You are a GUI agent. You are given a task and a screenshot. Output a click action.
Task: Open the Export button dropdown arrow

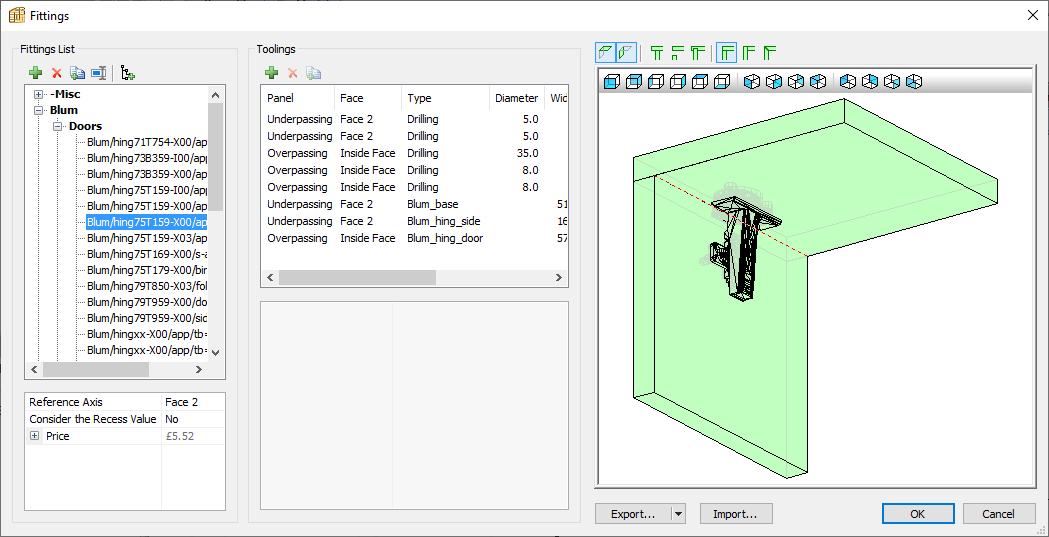tap(678, 514)
